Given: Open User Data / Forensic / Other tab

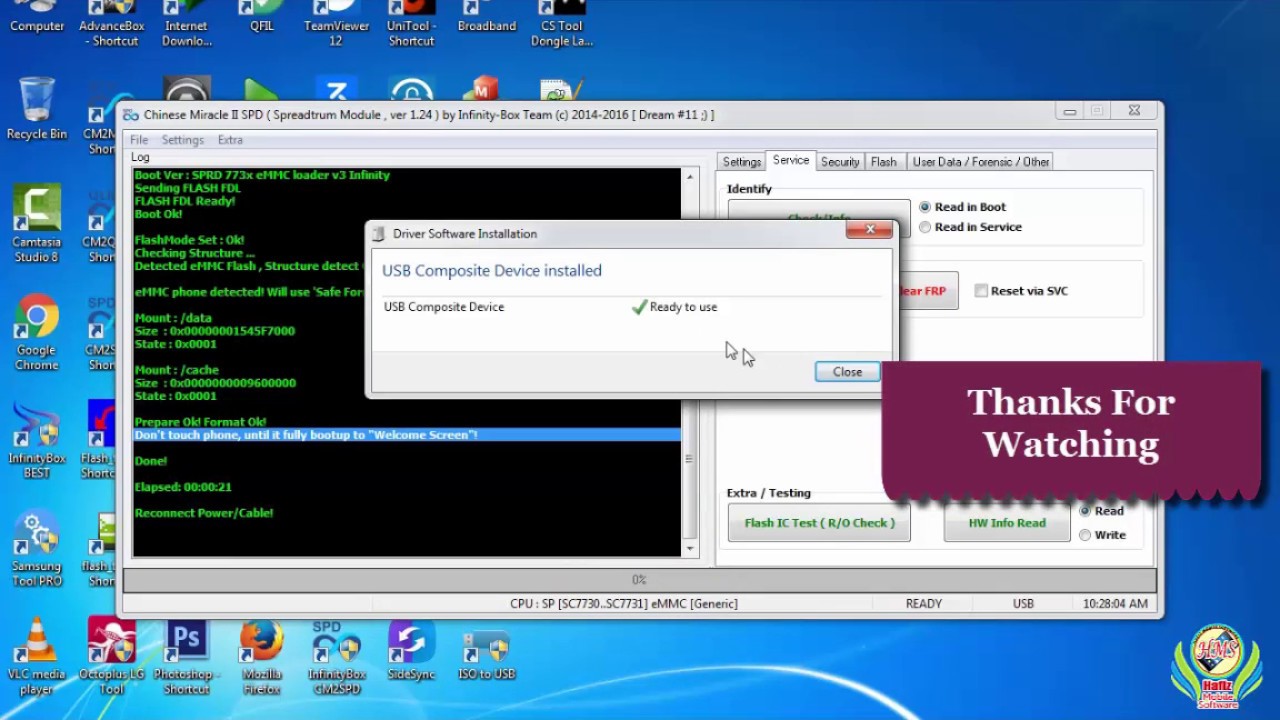Looking at the screenshot, I should point(981,162).
